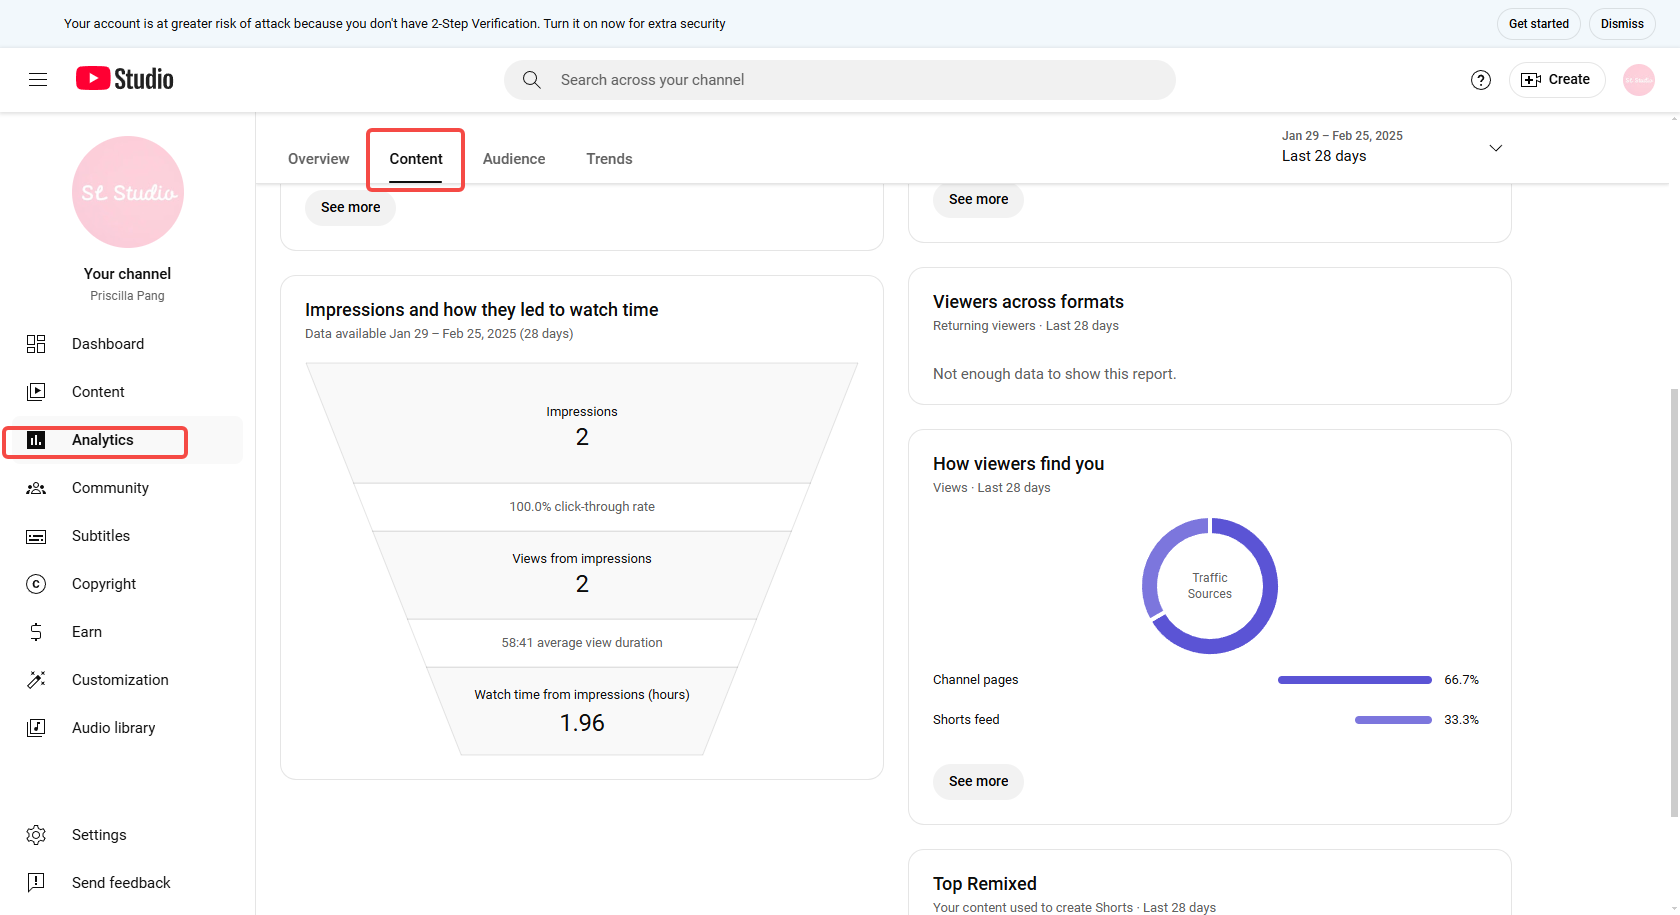Open the Subtitles section

click(x=101, y=535)
